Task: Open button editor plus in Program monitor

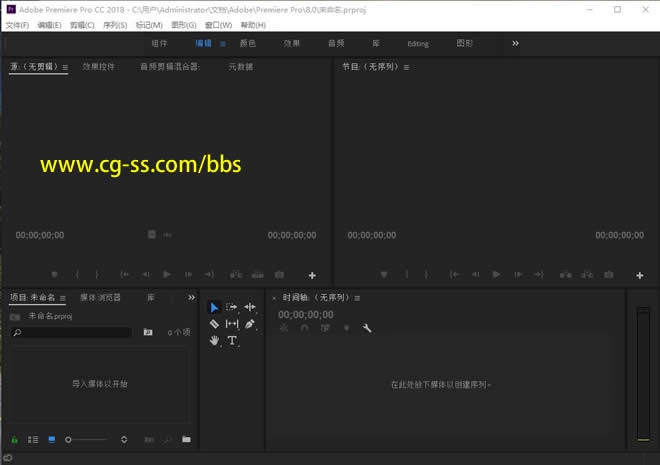Action: point(640,275)
